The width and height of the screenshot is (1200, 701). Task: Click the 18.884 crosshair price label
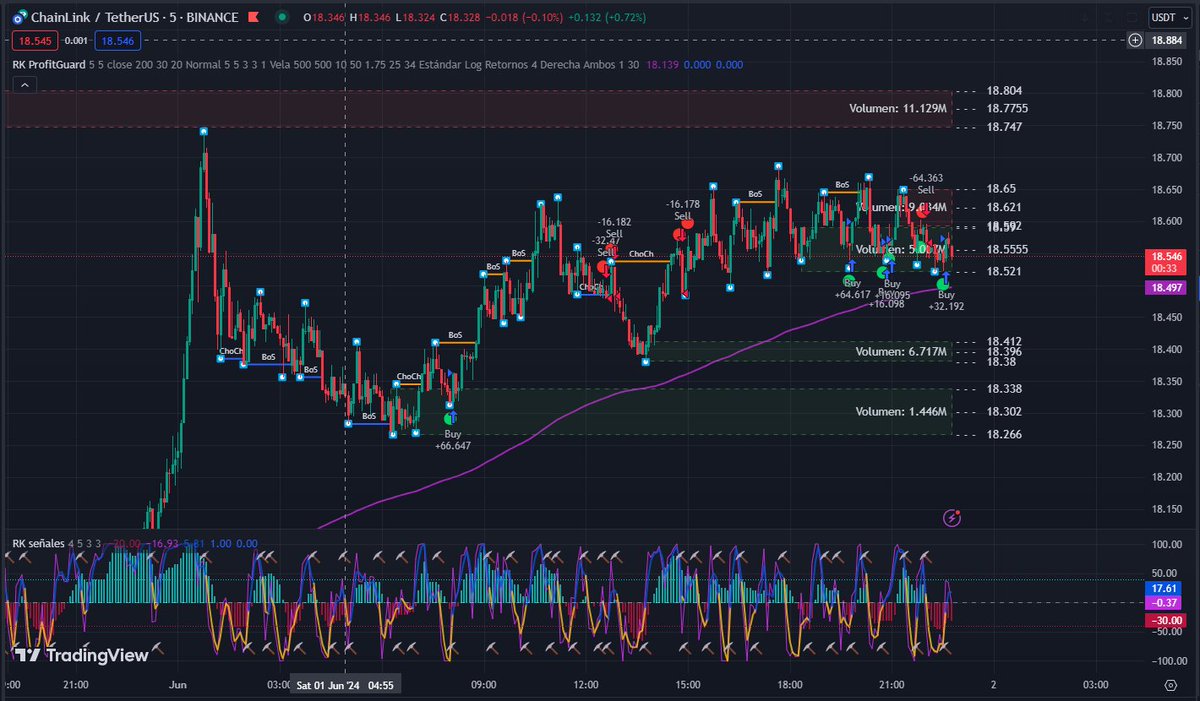1166,40
